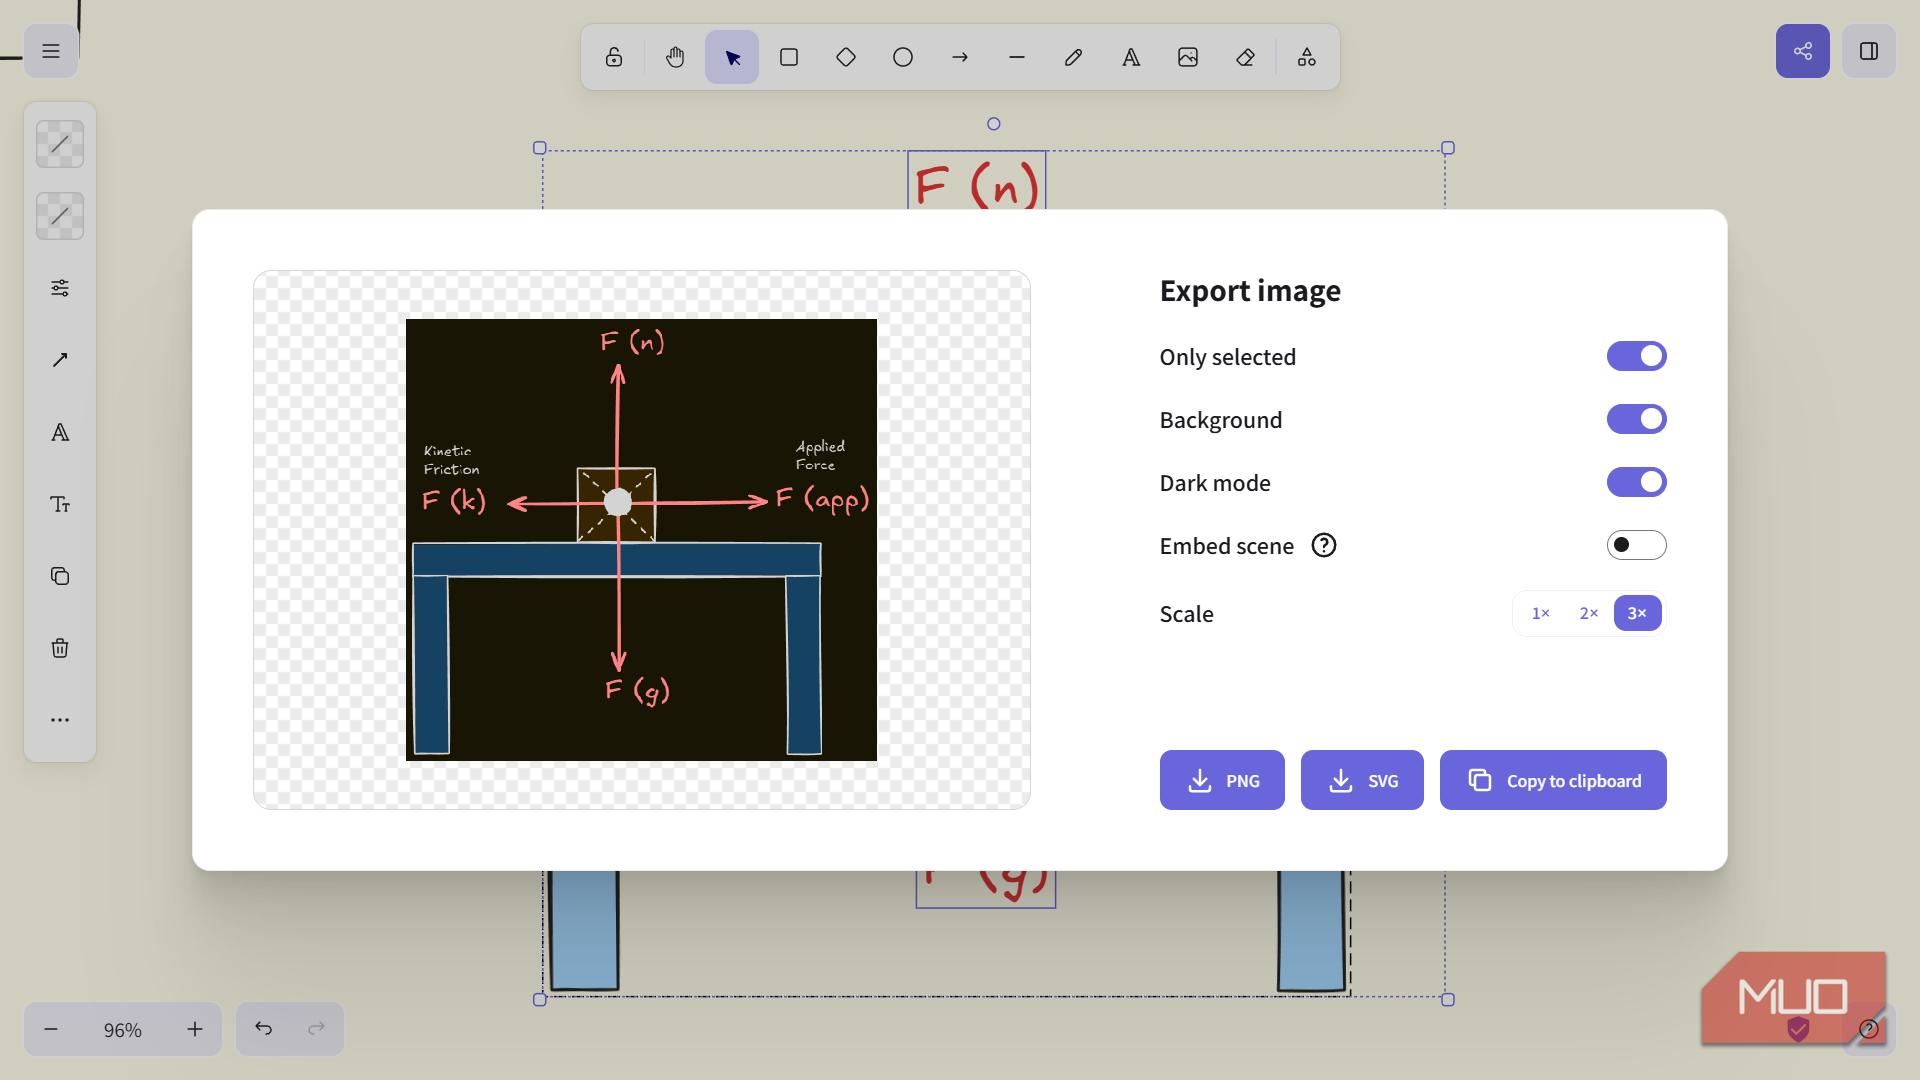Open the stroke color swatch
The height and width of the screenshot is (1080, 1920).
pos(60,144)
